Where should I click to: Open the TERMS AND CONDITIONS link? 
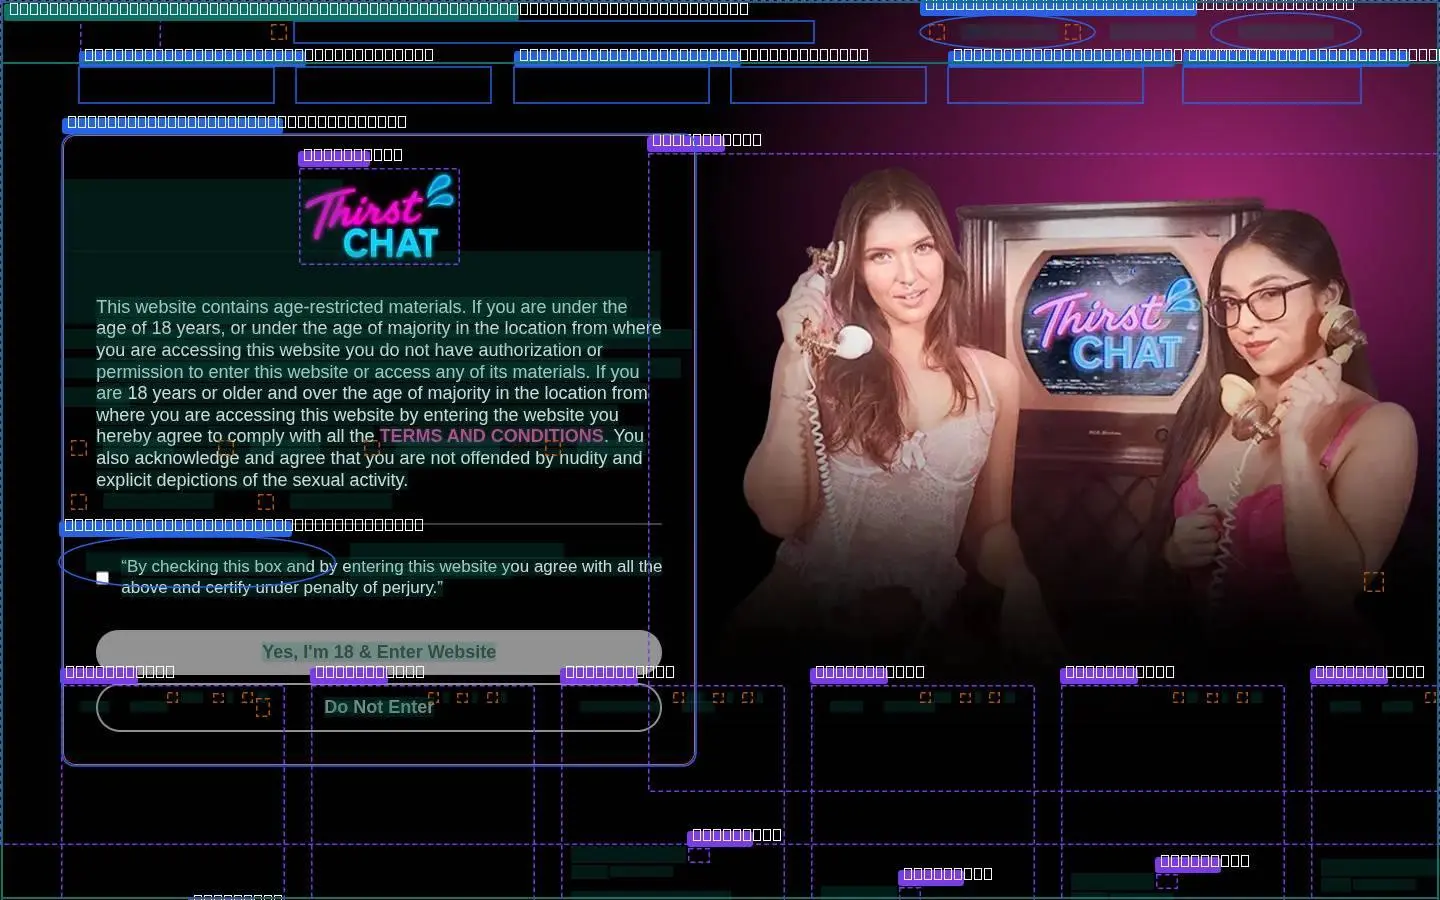[491, 436]
